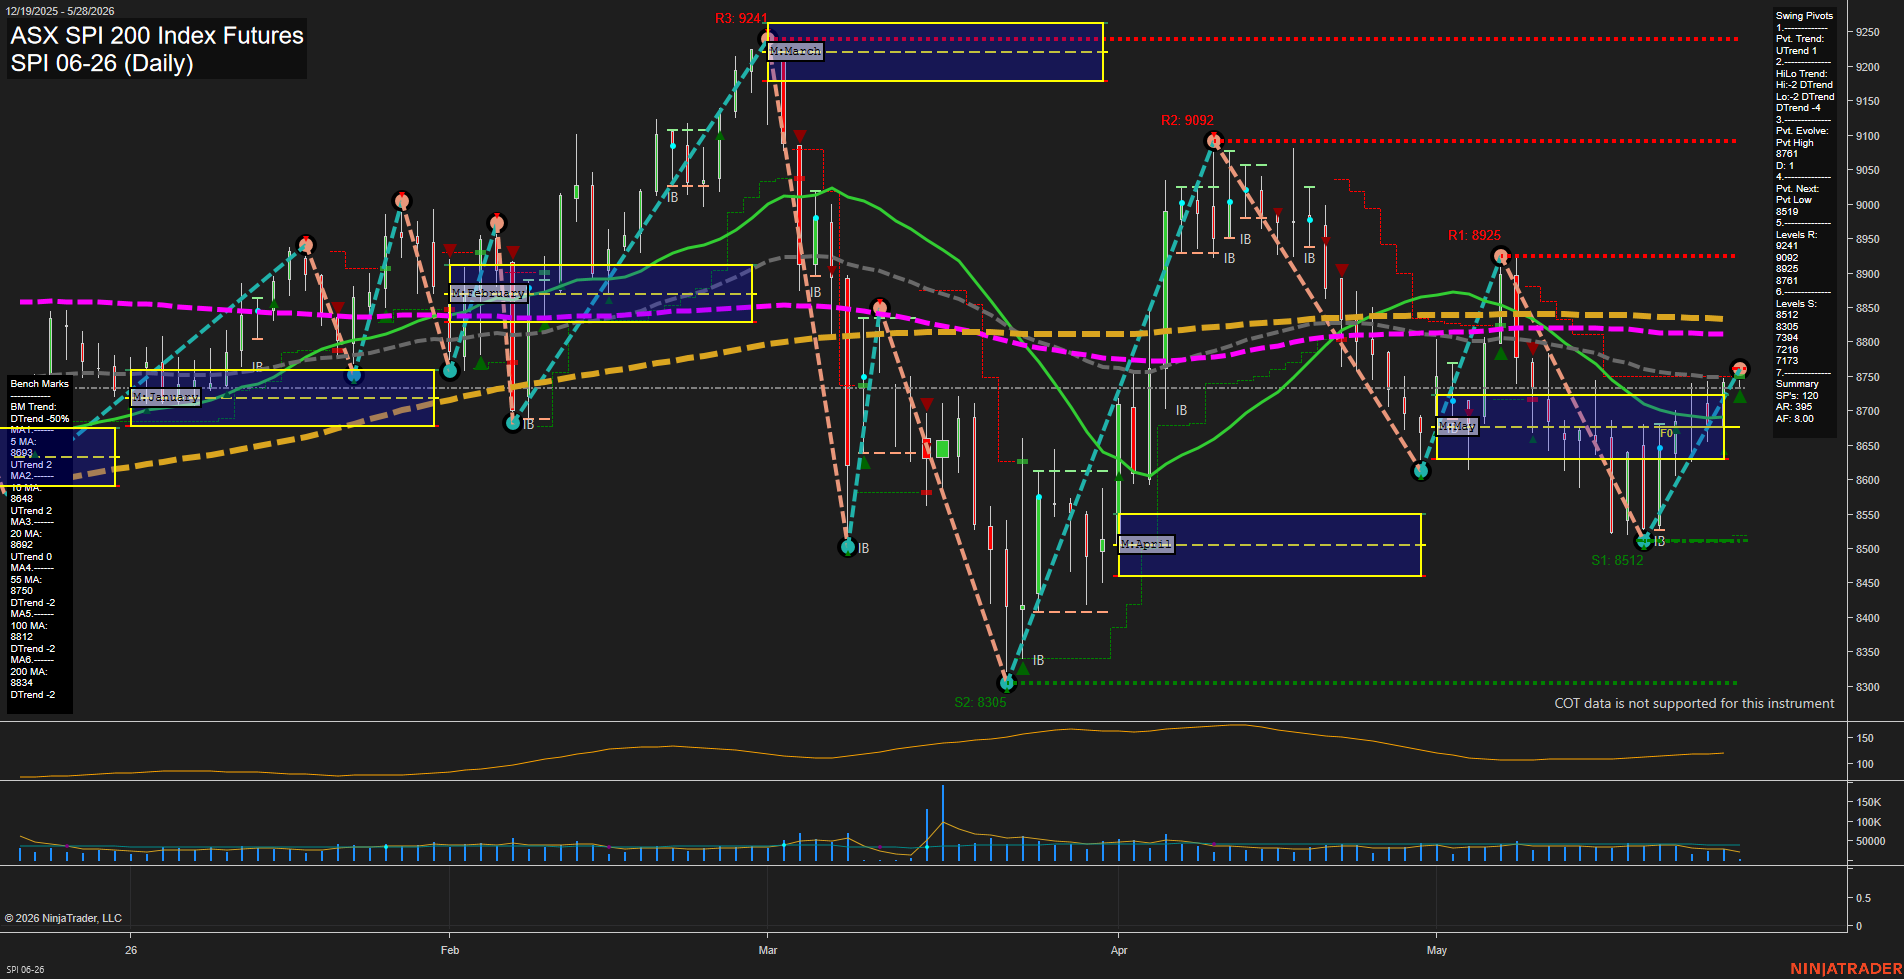Viewport: 1904px width, 979px height.
Task: Click the Levels S: heading in Swing Pivots
Action: click(x=1796, y=304)
